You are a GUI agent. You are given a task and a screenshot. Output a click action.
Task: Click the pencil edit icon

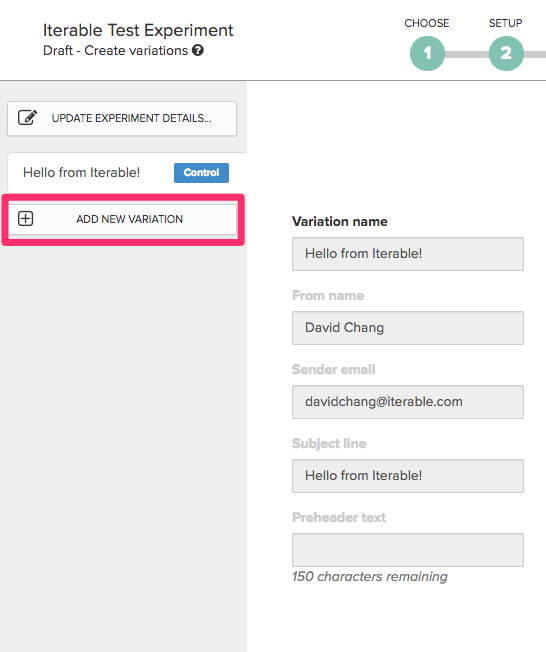pyautogui.click(x=27, y=118)
